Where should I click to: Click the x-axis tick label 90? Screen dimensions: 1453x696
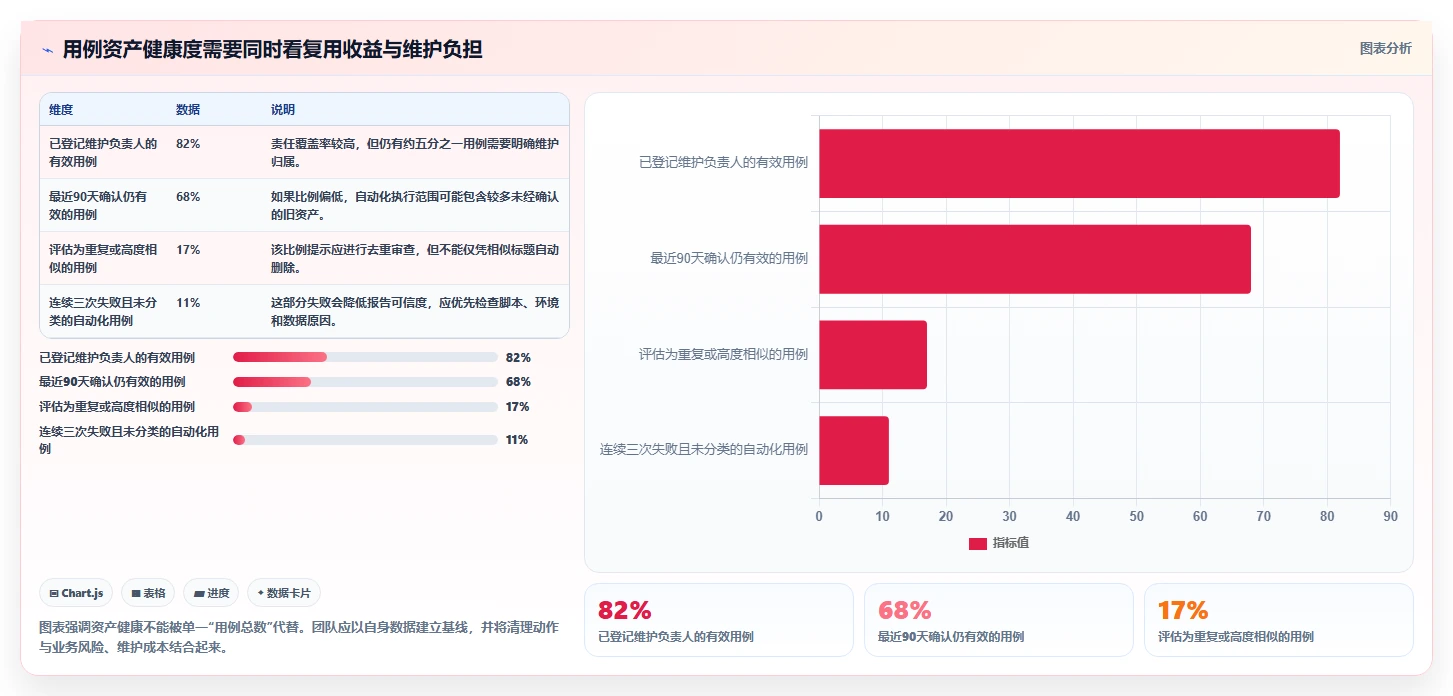pyautogui.click(x=1390, y=516)
